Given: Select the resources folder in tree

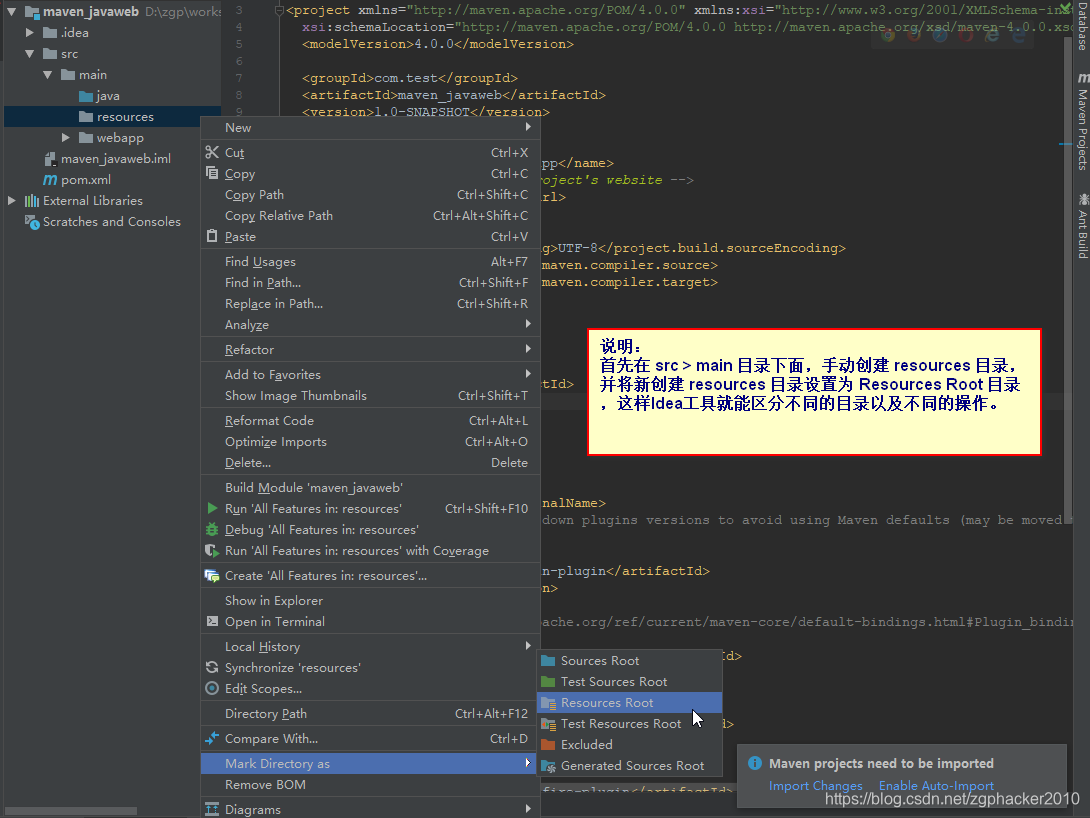Looking at the screenshot, I should point(113,117).
